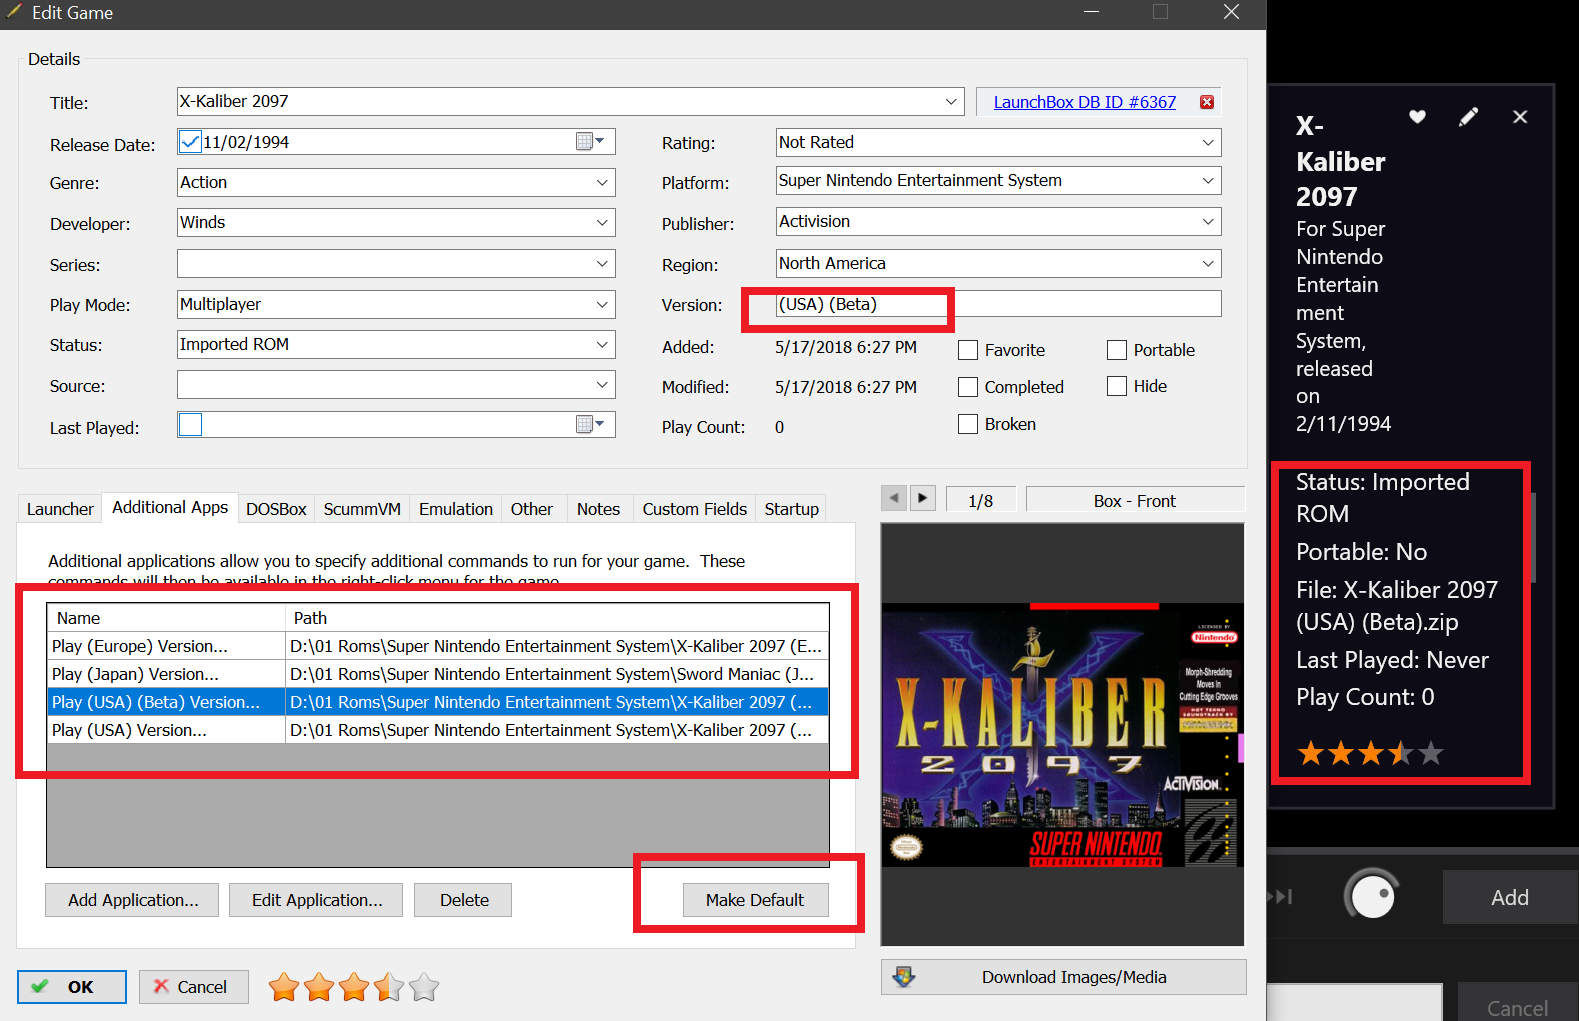This screenshot has height=1021, width=1579.
Task: Expand the Platform dropdown
Action: [1208, 180]
